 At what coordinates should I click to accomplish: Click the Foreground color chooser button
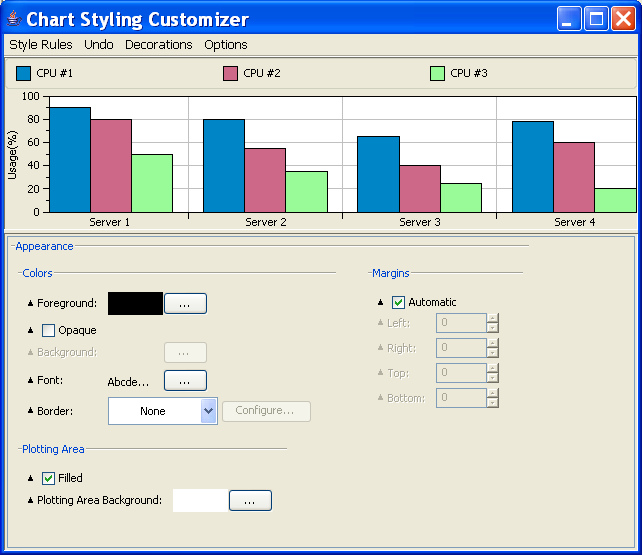pyautogui.click(x=185, y=303)
